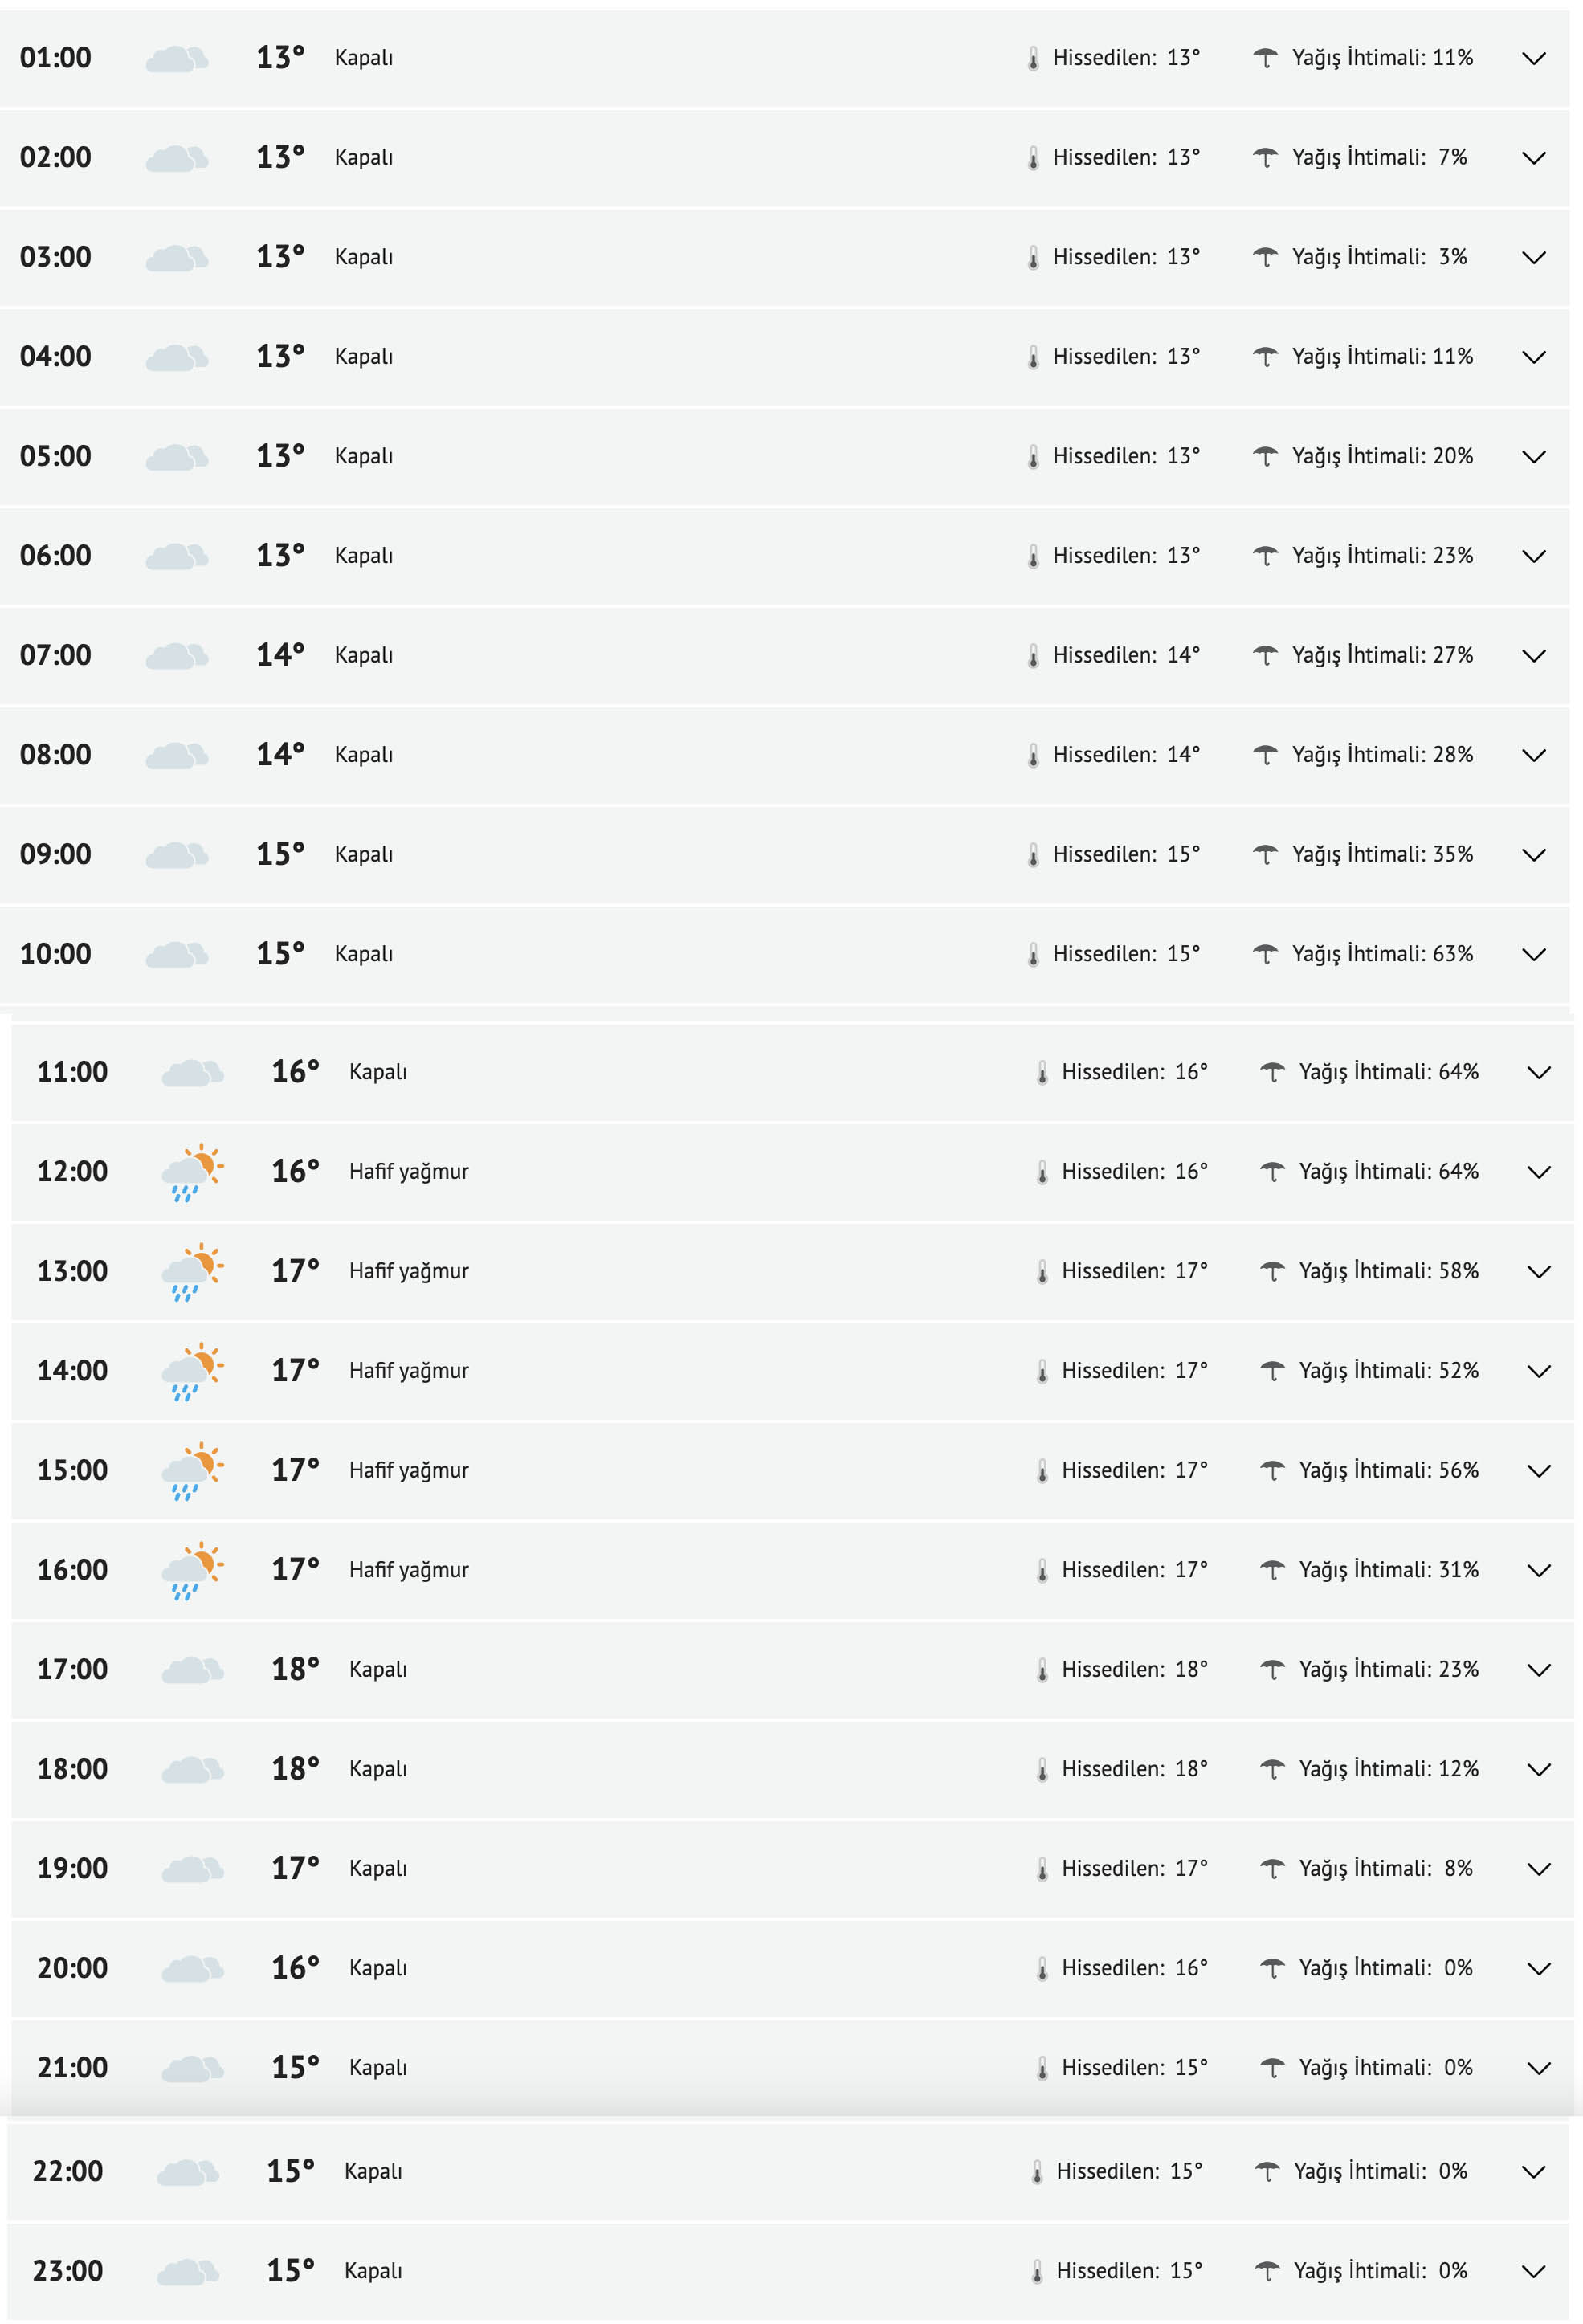The height and width of the screenshot is (2324, 1583).
Task: Click the umbrella icon in 10:00 row
Action: (x=1265, y=954)
